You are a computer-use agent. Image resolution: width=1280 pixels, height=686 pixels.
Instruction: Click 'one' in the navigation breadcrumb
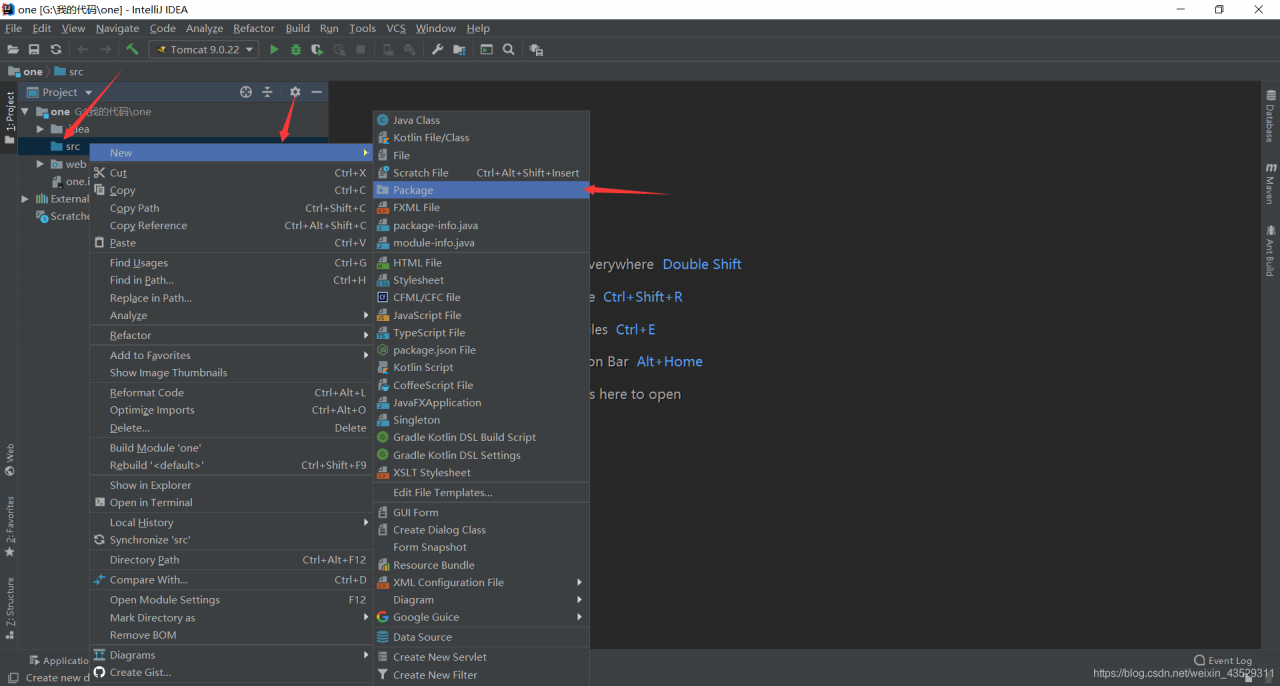point(26,71)
